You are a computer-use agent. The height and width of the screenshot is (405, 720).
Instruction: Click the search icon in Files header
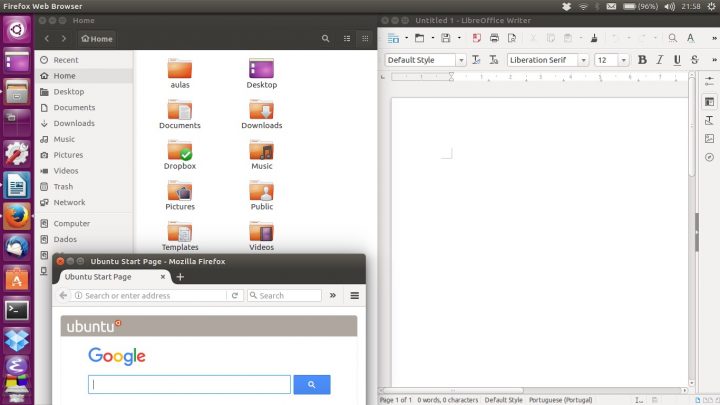coord(326,39)
